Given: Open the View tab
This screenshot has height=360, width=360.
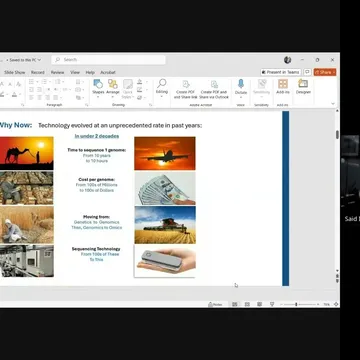Looking at the screenshot, I should tap(75, 72).
